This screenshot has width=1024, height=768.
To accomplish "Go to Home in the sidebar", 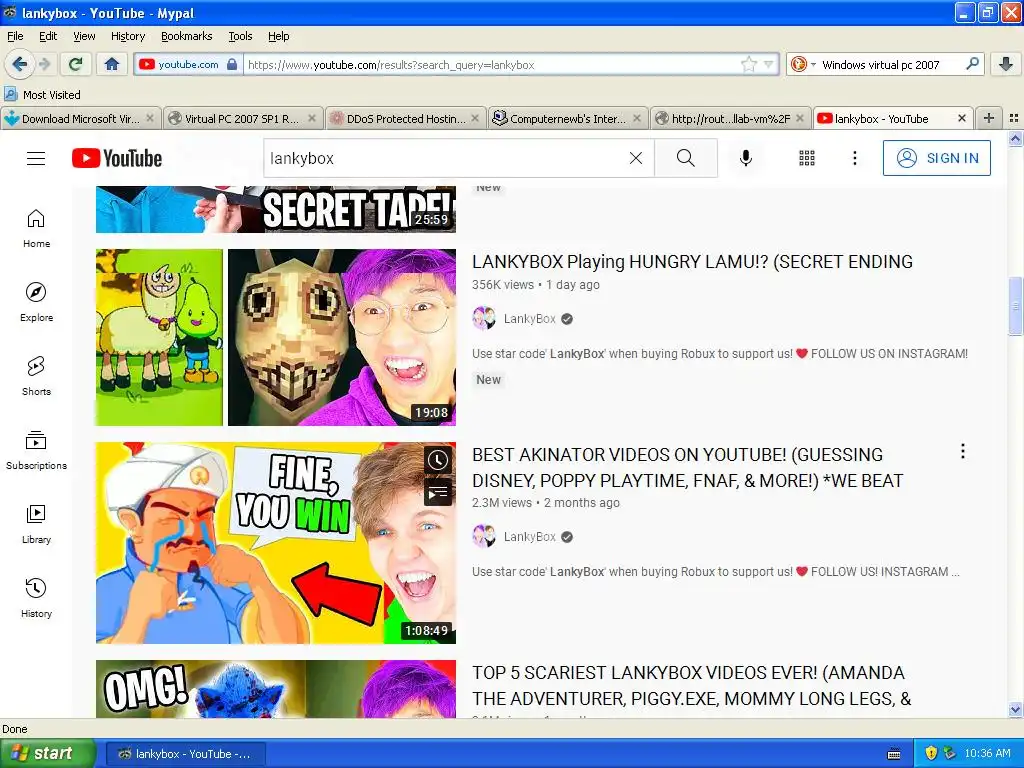I will coord(37,229).
